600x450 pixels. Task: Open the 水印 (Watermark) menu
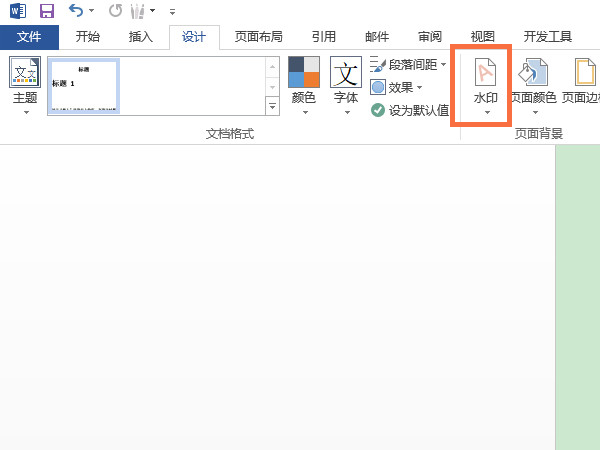(485, 85)
